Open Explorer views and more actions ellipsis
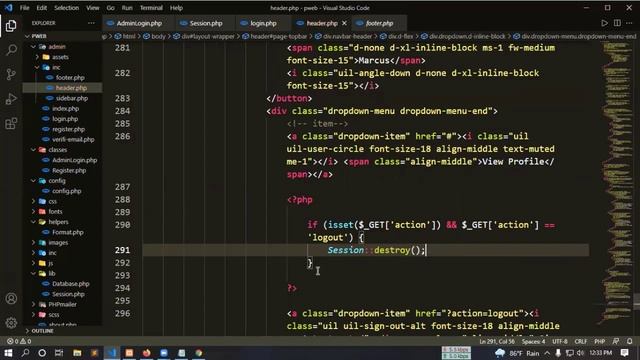This screenshot has width=640, height=360. point(91,23)
